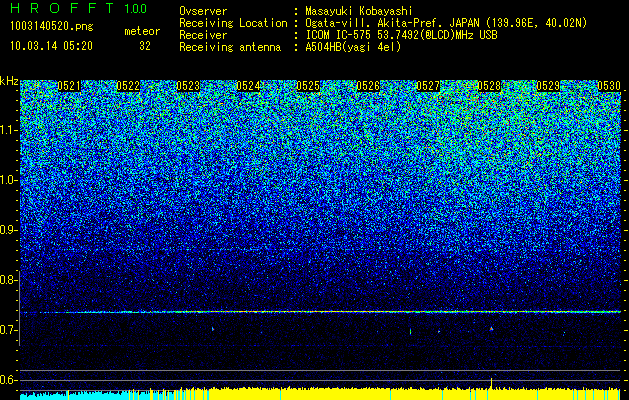Click the 0.8 frequency axis label

[x=8, y=280]
